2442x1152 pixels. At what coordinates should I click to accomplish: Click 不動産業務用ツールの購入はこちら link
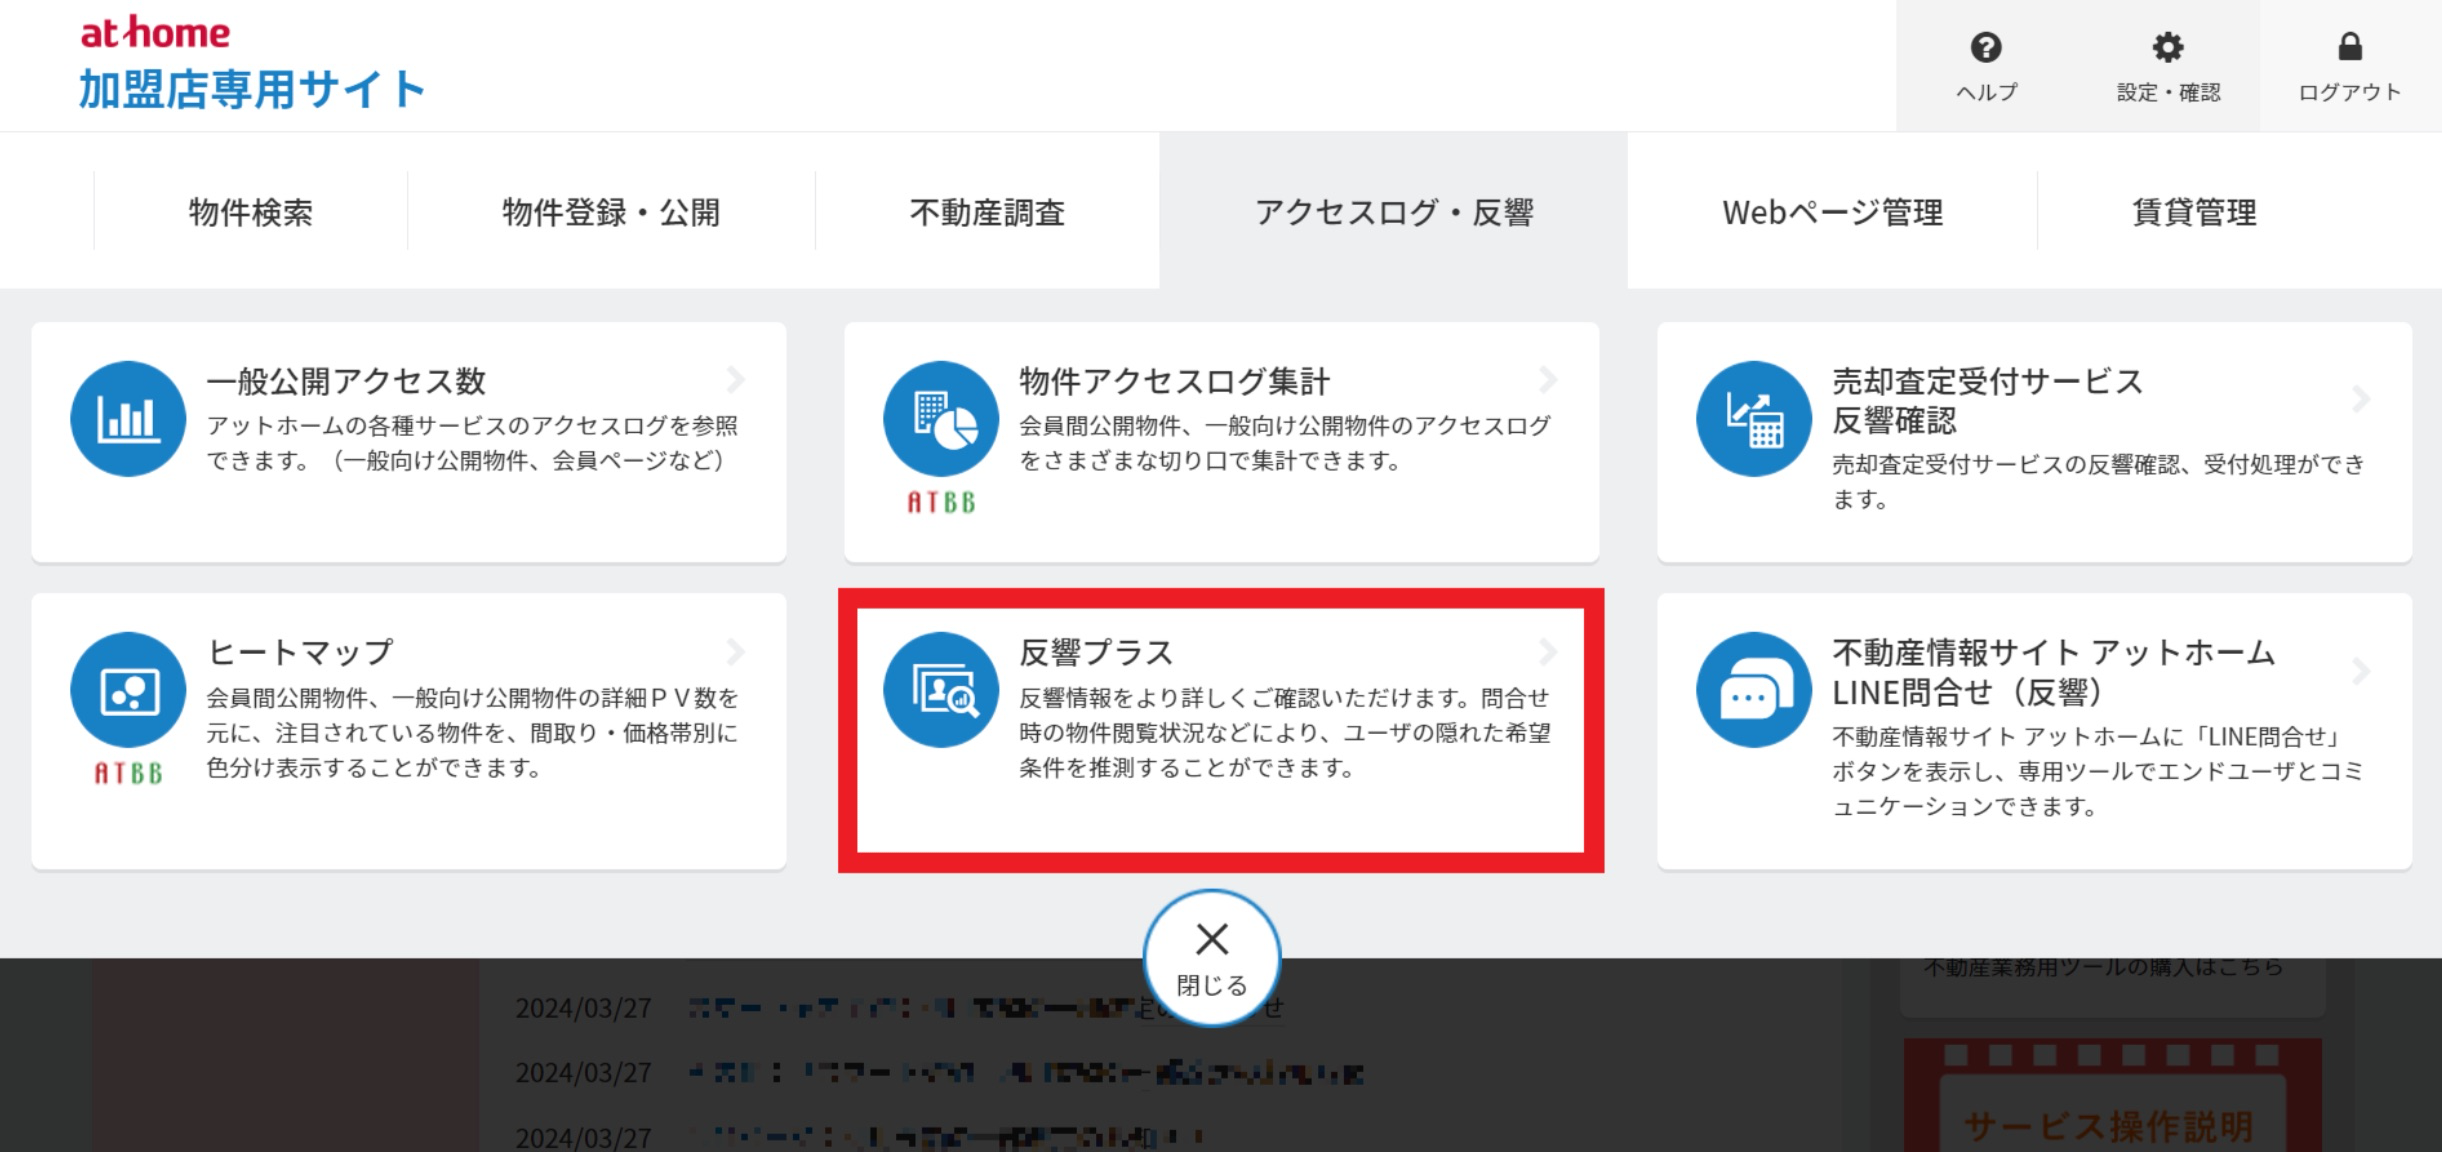tap(2103, 967)
